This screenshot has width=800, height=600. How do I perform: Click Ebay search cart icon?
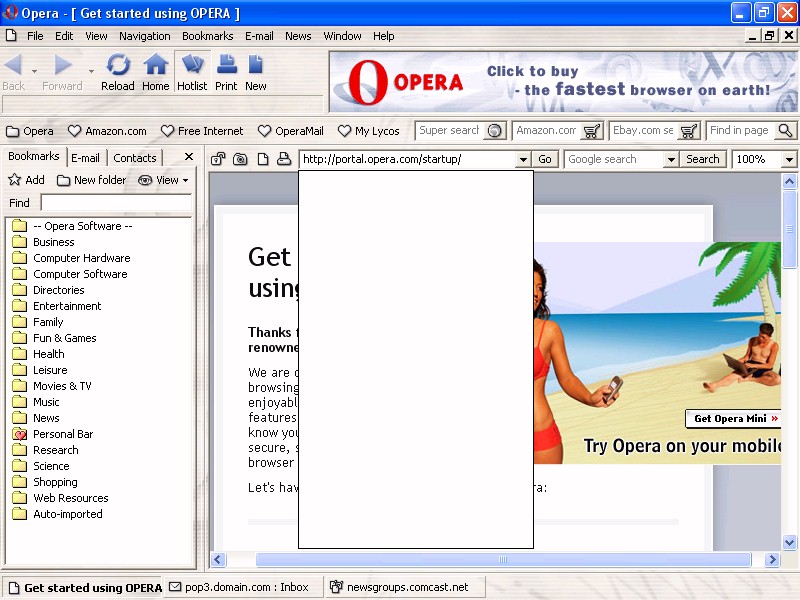(x=689, y=131)
